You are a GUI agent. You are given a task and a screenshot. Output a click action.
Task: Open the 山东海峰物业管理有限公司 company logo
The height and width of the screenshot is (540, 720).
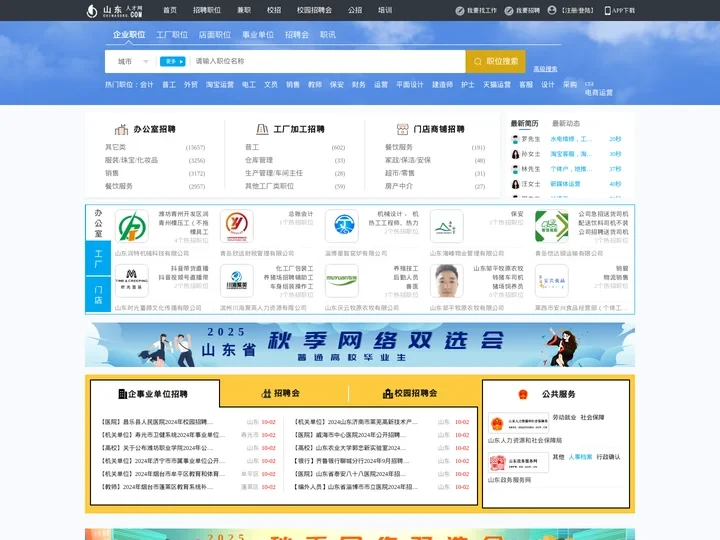(x=447, y=226)
